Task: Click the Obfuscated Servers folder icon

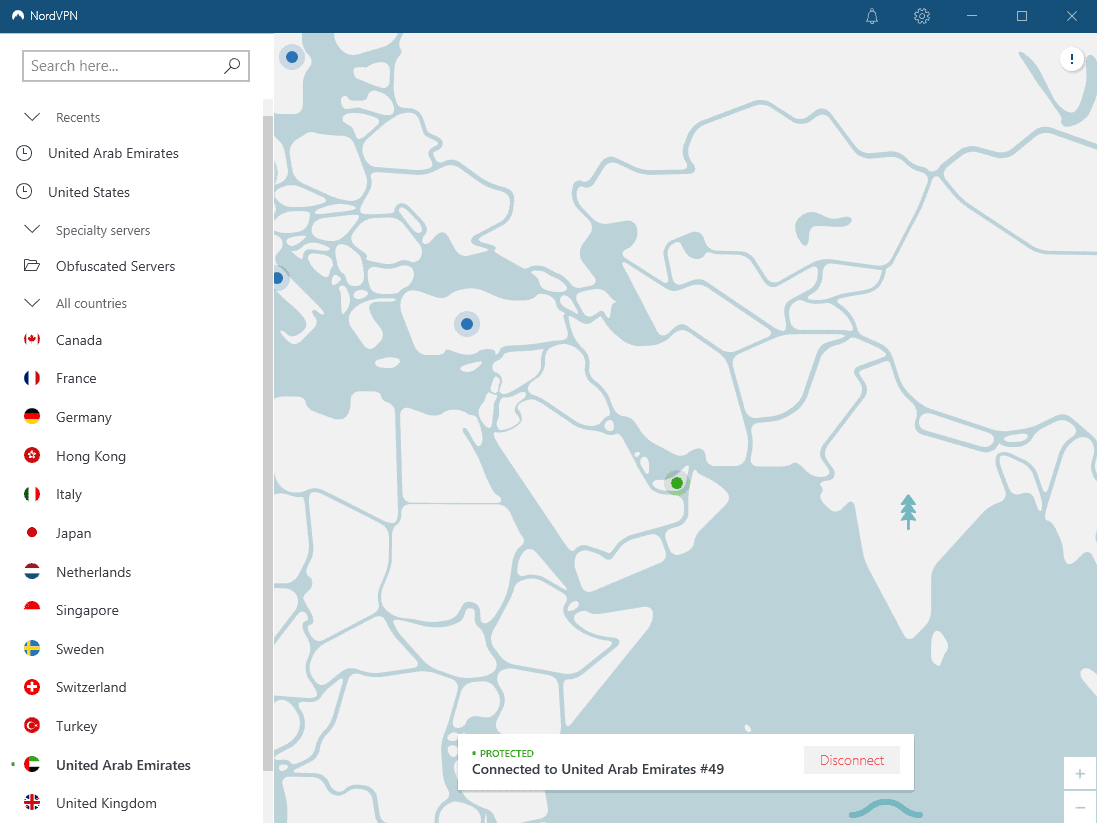Action: point(32,266)
